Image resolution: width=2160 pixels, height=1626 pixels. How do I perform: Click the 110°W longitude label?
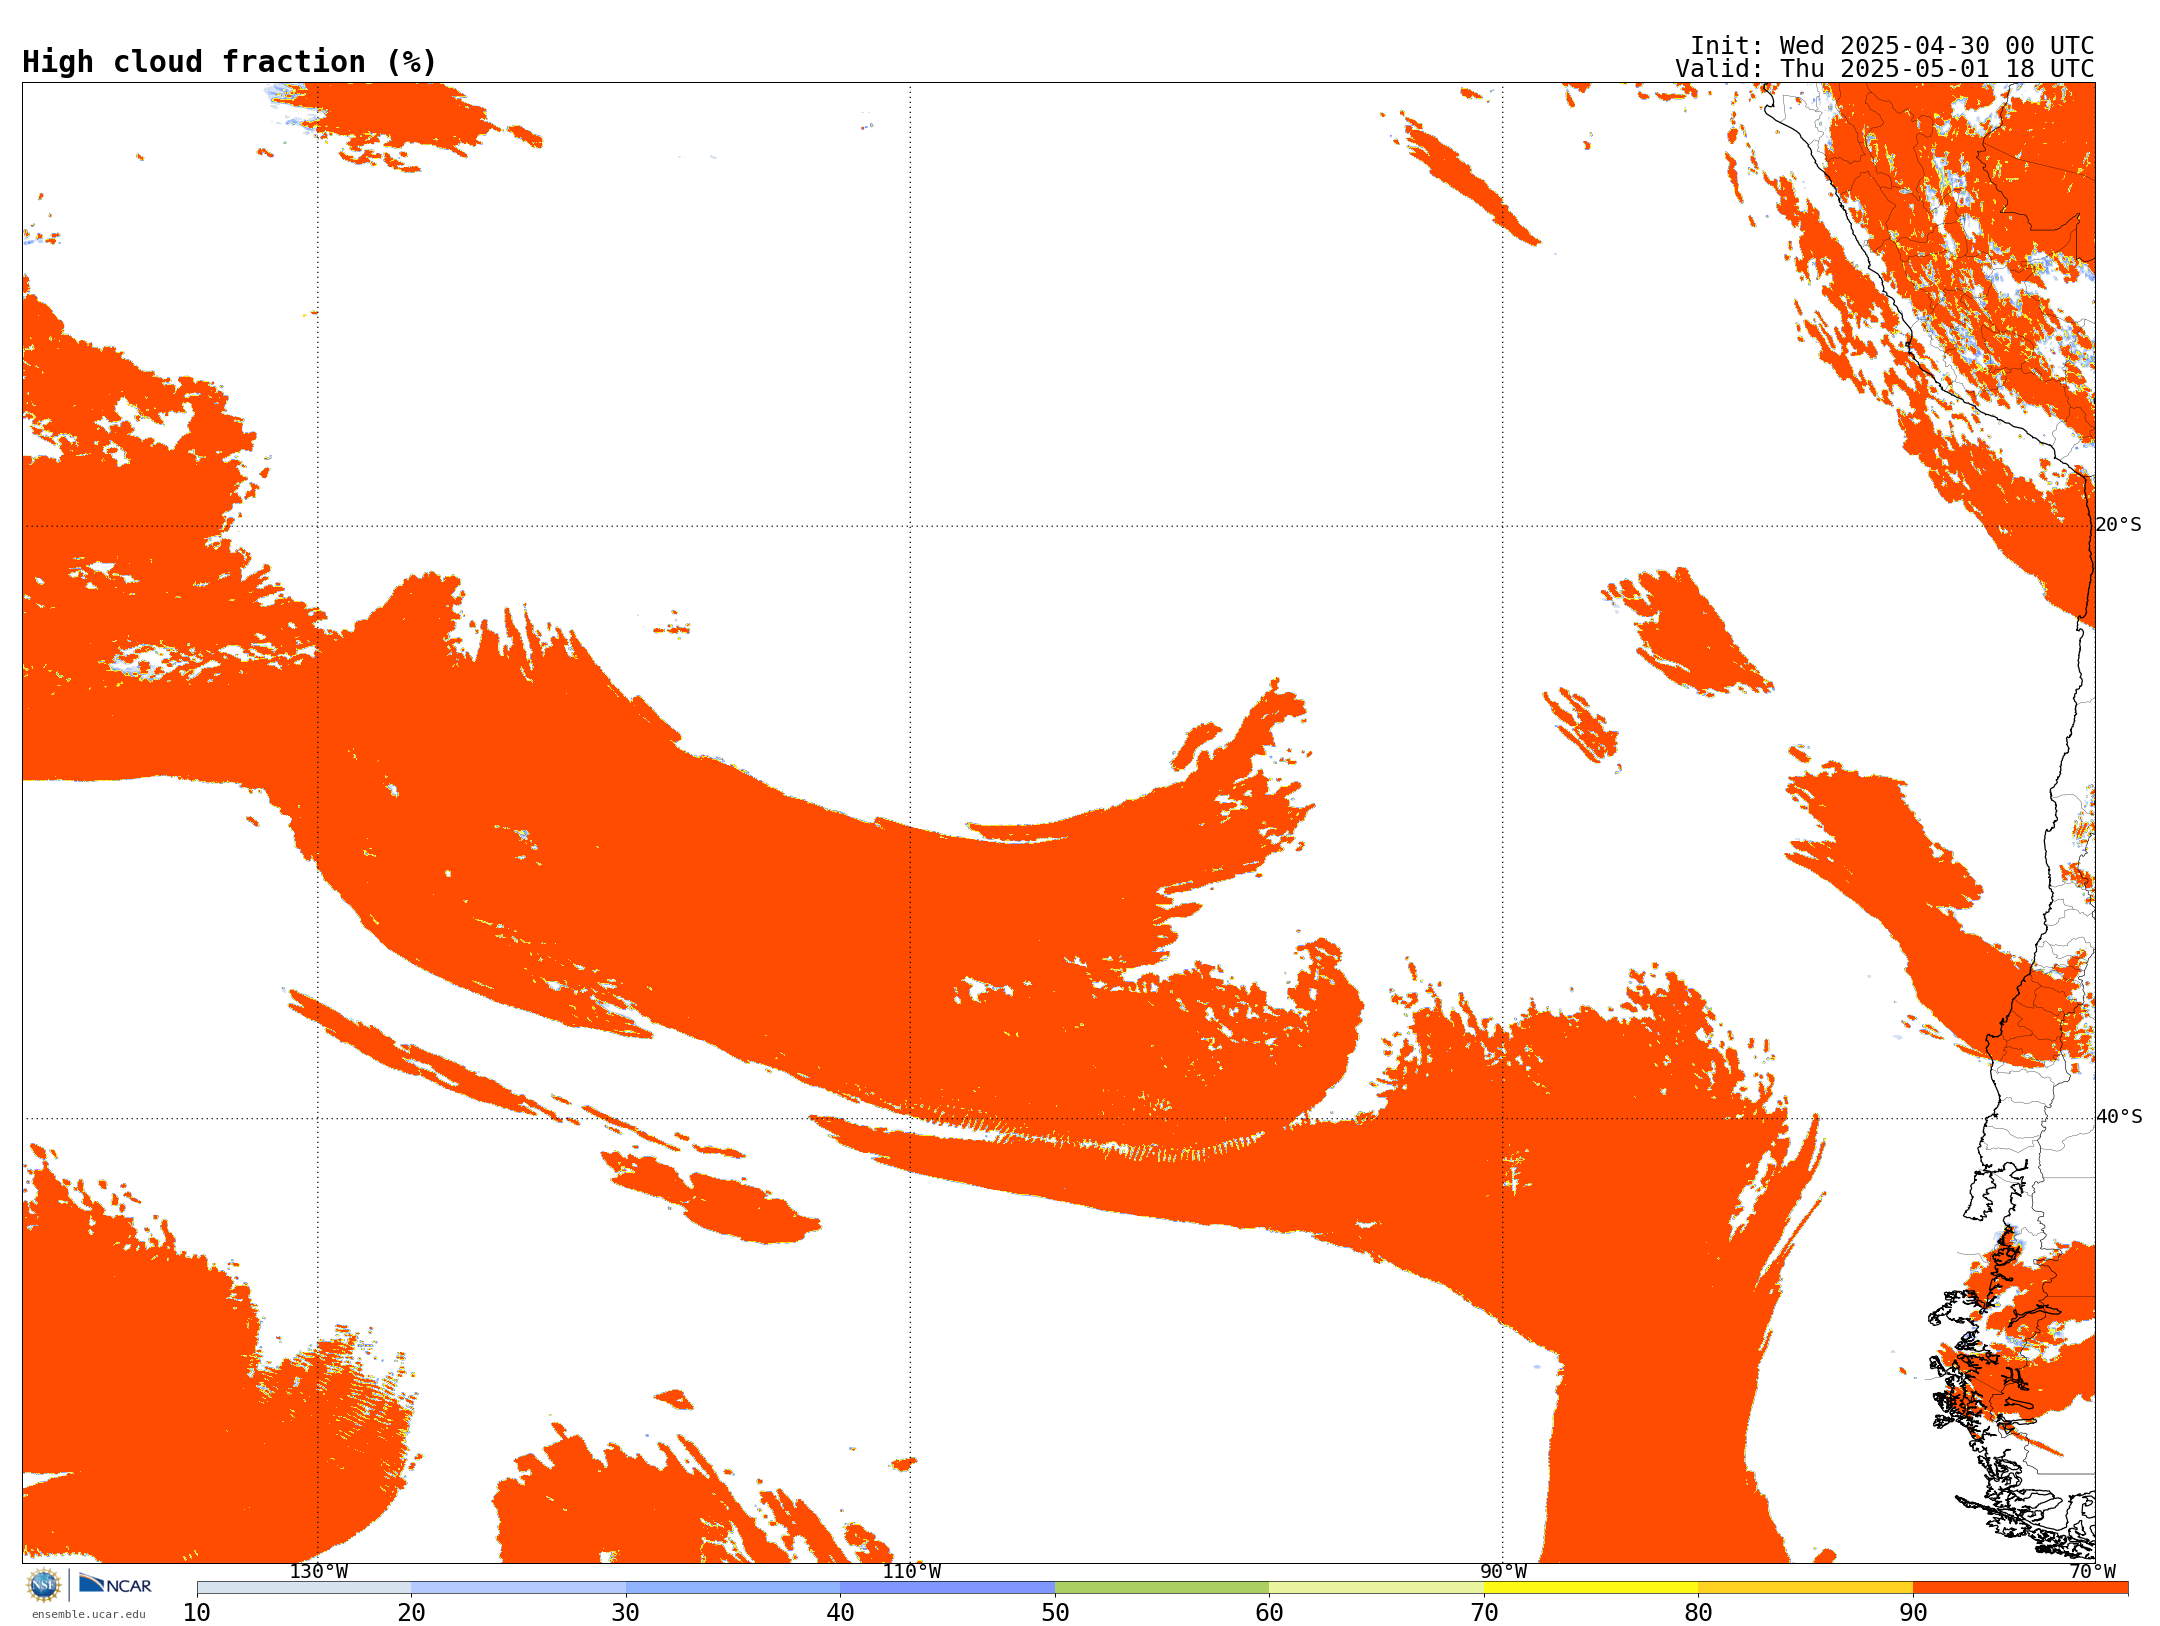[911, 1572]
